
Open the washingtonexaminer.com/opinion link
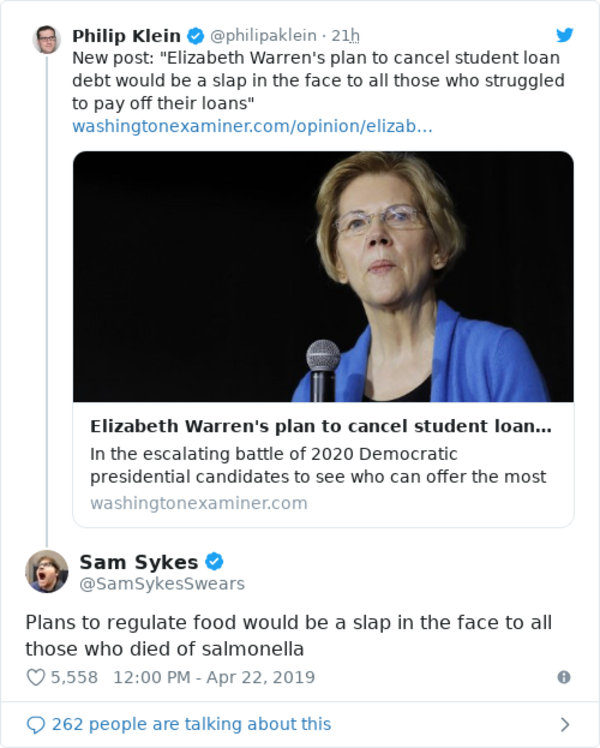(x=252, y=127)
